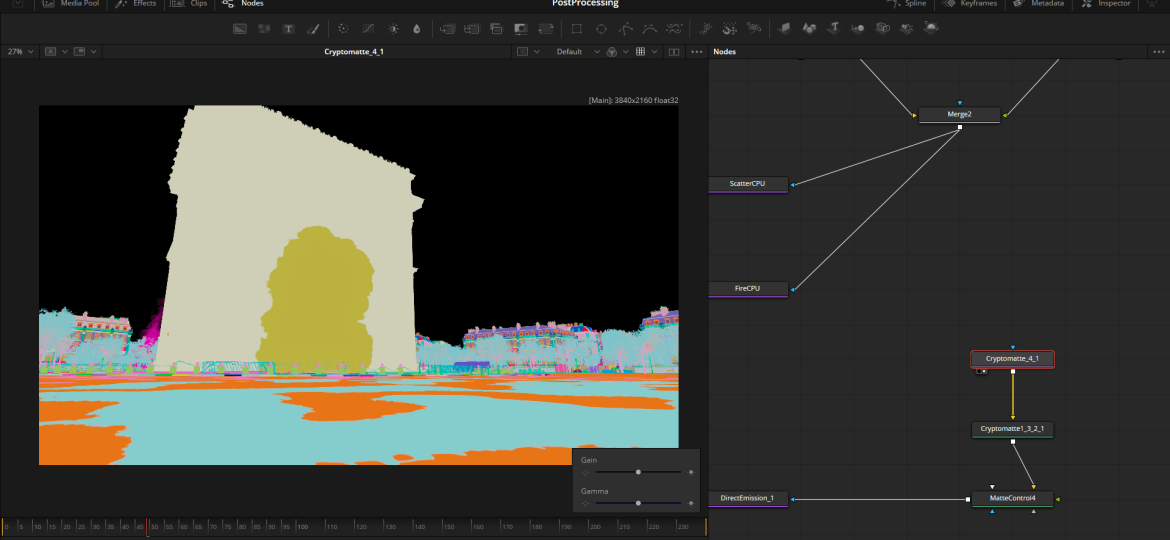Toggle the Inspector panel
1170x540 pixels.
coord(1107,4)
